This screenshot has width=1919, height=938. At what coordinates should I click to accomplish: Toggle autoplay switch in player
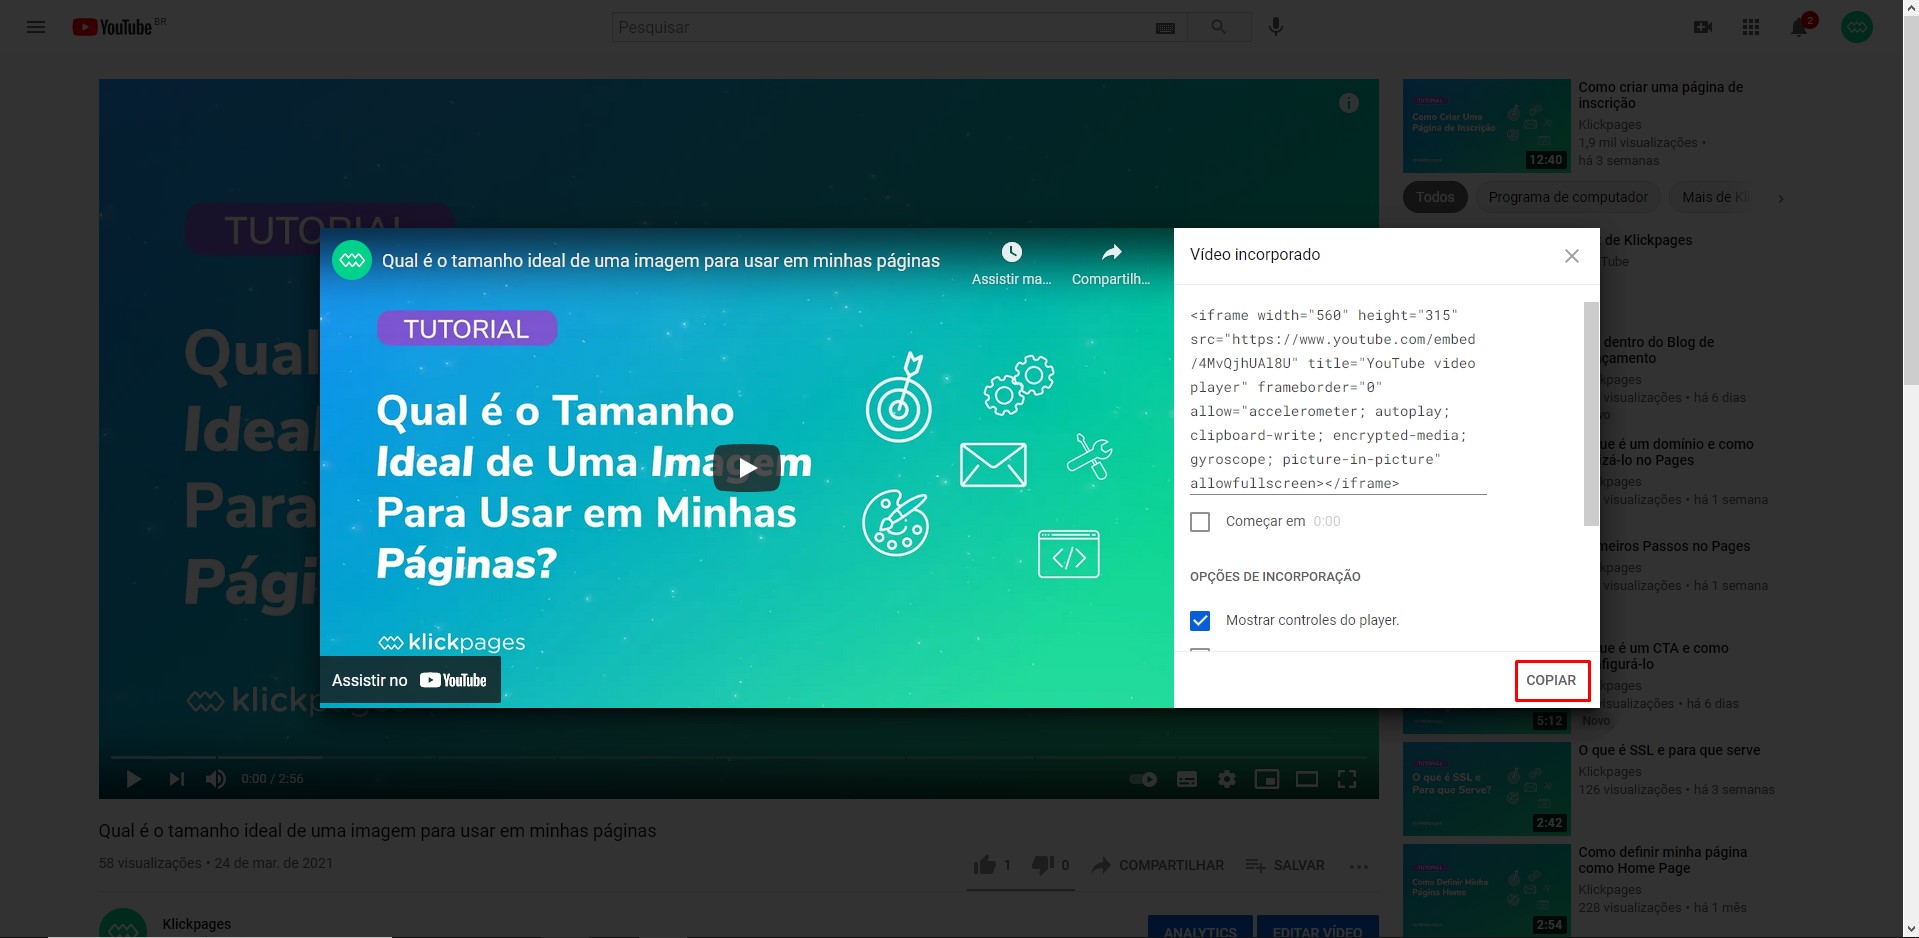click(x=1143, y=779)
